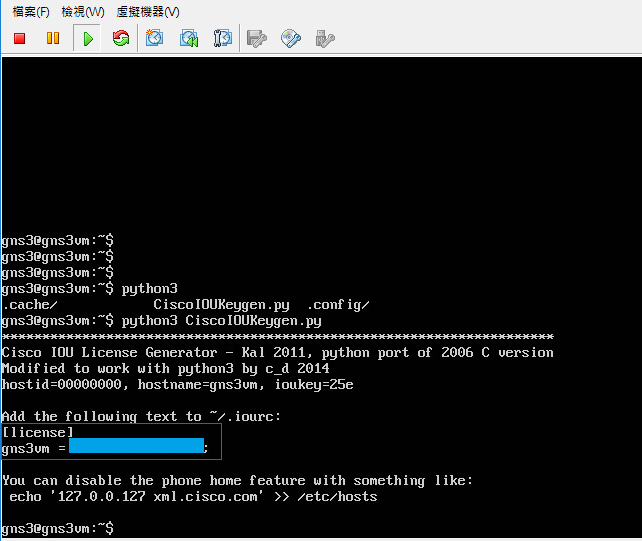Viewport: 642px width, 541px height.
Task: Open the 檔案(F) menu
Action: coord(31,12)
